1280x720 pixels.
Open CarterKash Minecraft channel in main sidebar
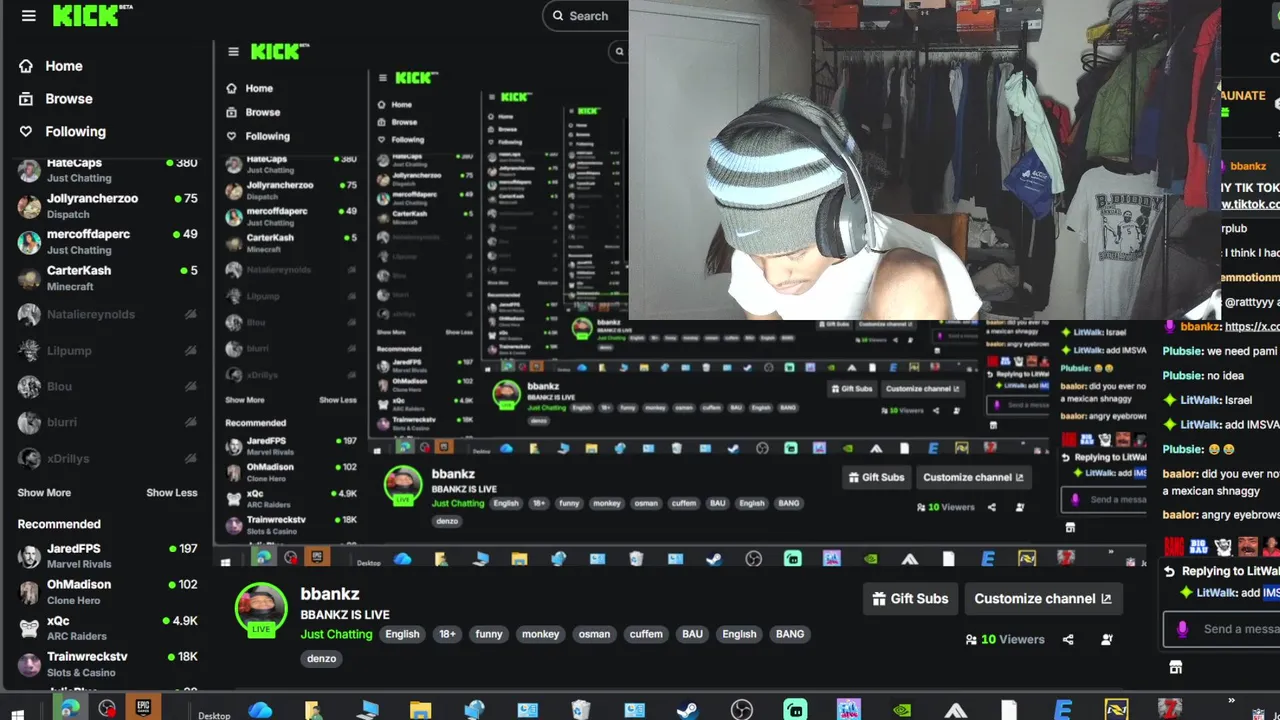(107, 278)
